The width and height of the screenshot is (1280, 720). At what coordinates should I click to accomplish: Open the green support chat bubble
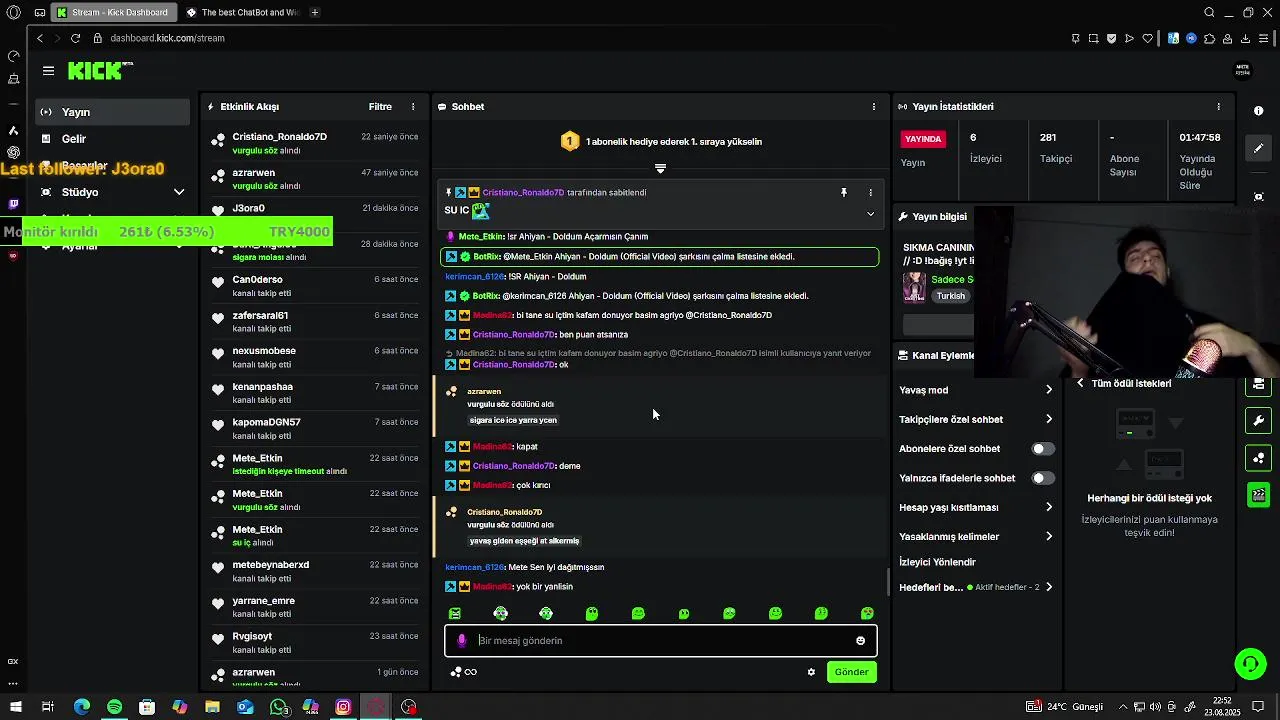tap(1250, 664)
